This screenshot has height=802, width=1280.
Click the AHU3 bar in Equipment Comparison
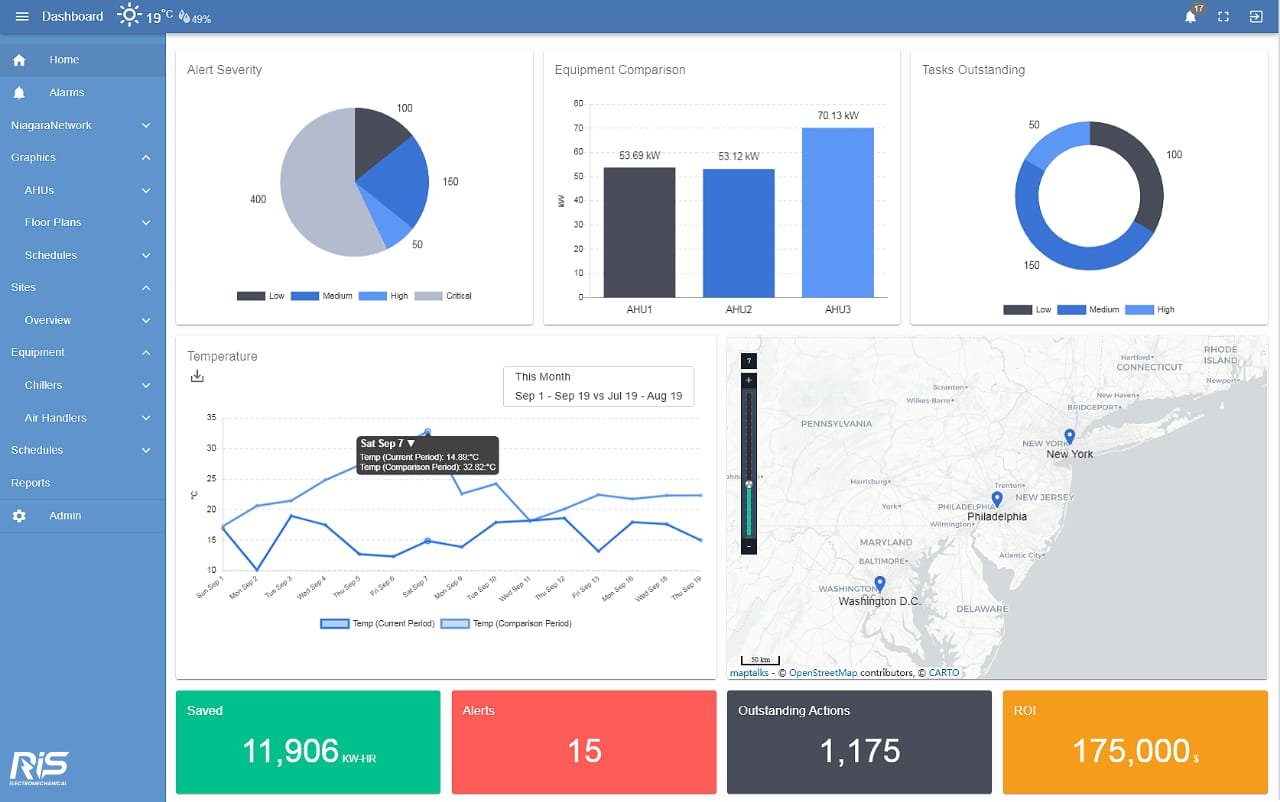point(837,212)
